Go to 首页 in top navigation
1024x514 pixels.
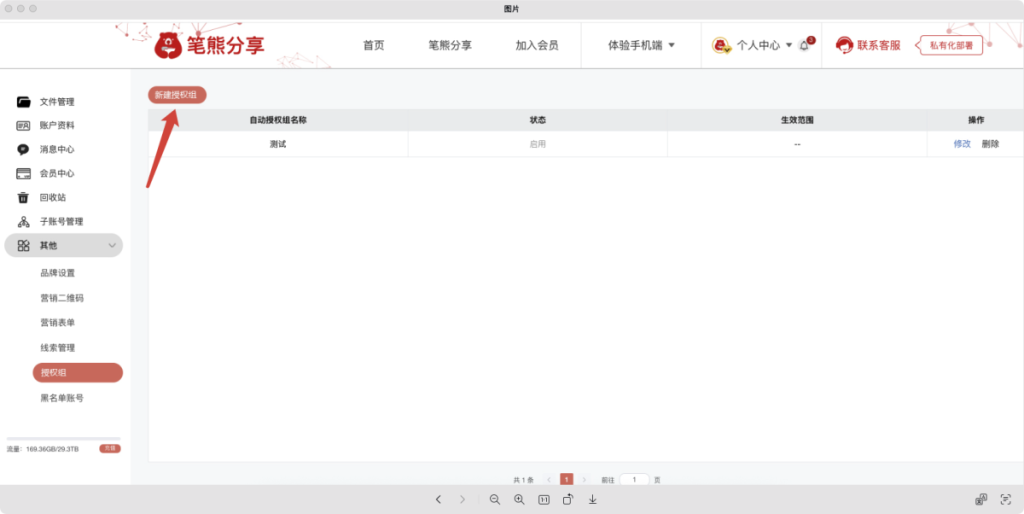point(373,45)
